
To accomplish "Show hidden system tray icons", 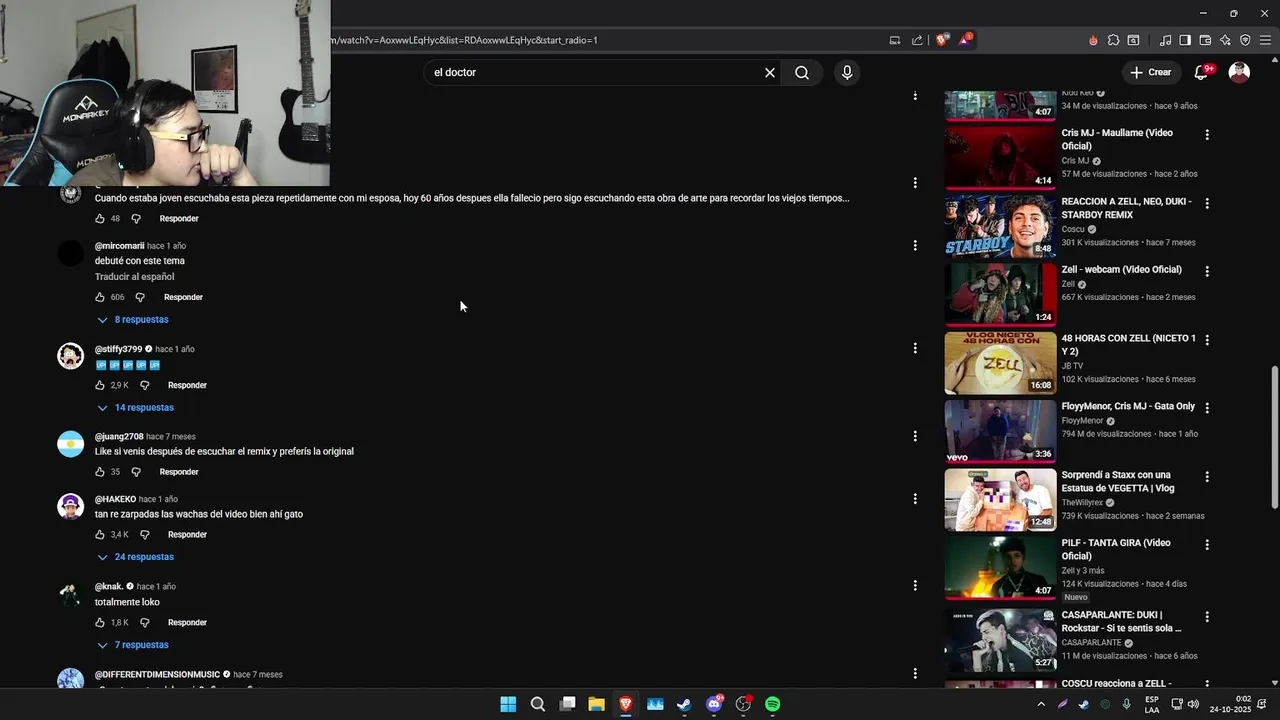I will click(1041, 704).
